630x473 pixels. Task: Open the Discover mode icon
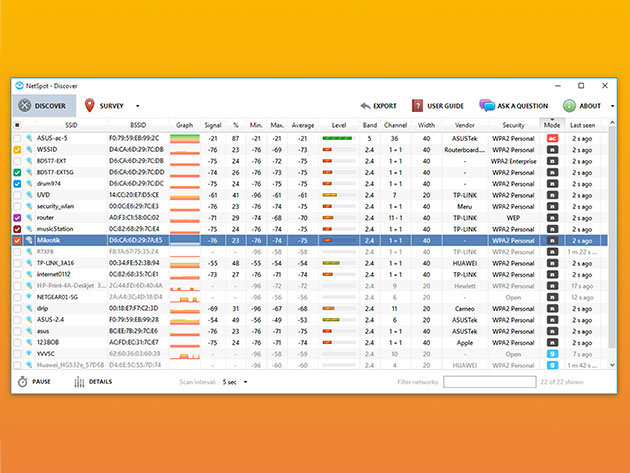[x=25, y=106]
